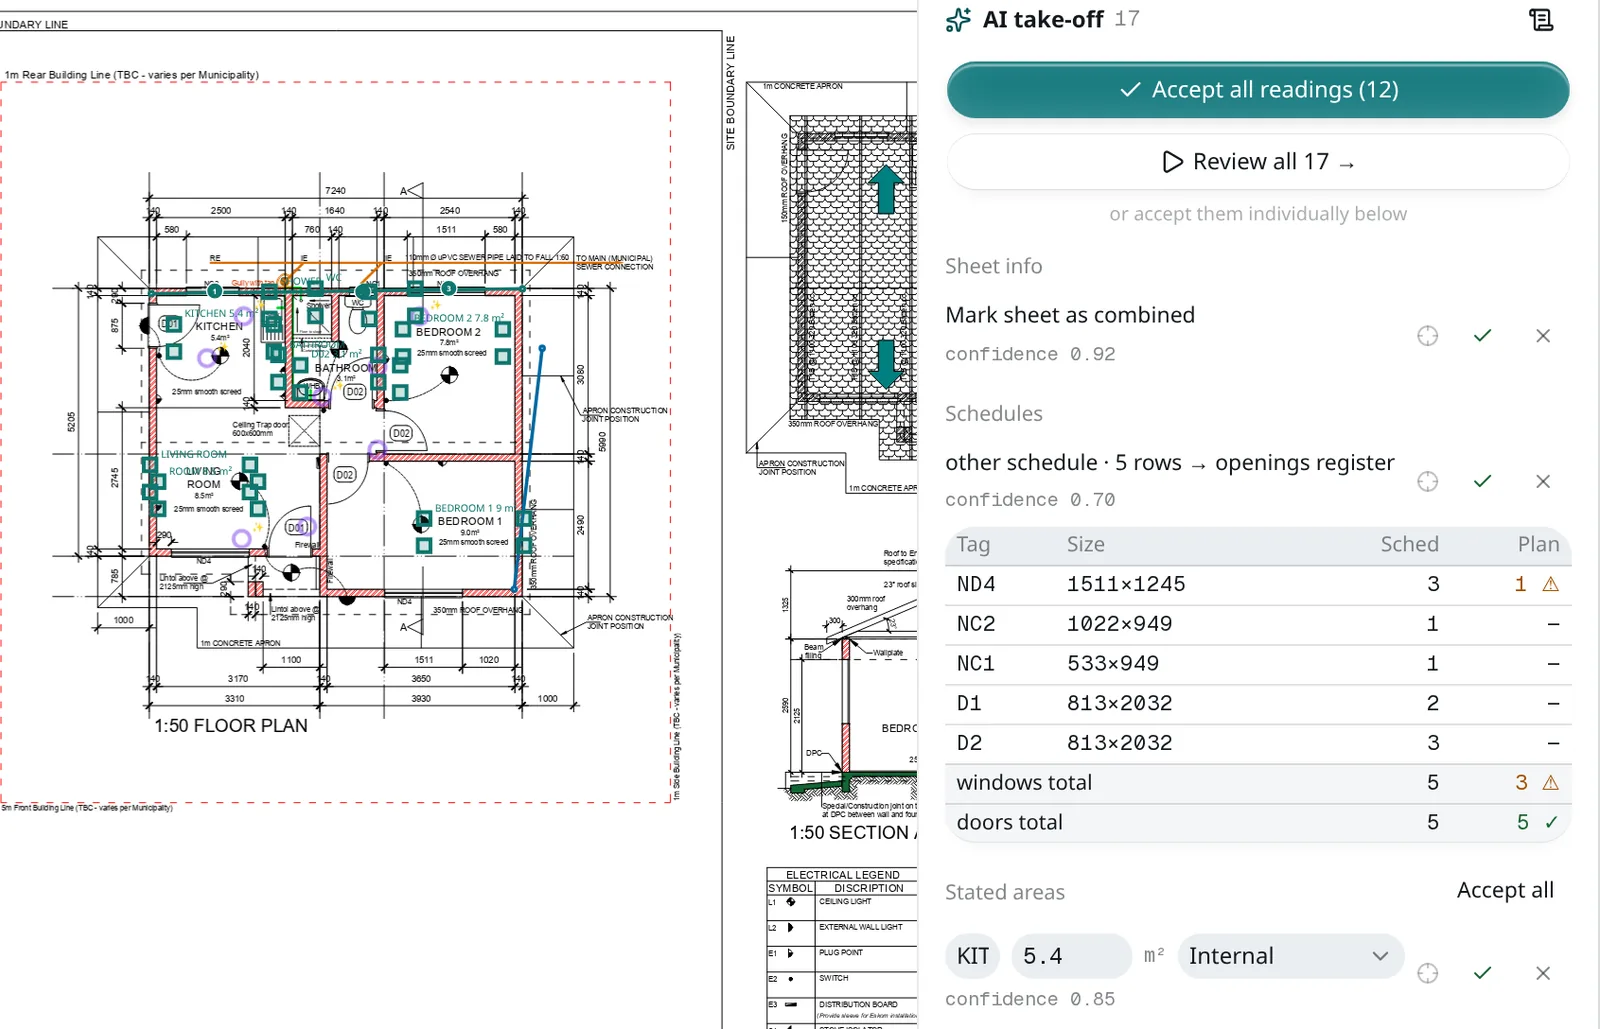
Task: Start the Review all 17 walkthrough
Action: (1258, 162)
